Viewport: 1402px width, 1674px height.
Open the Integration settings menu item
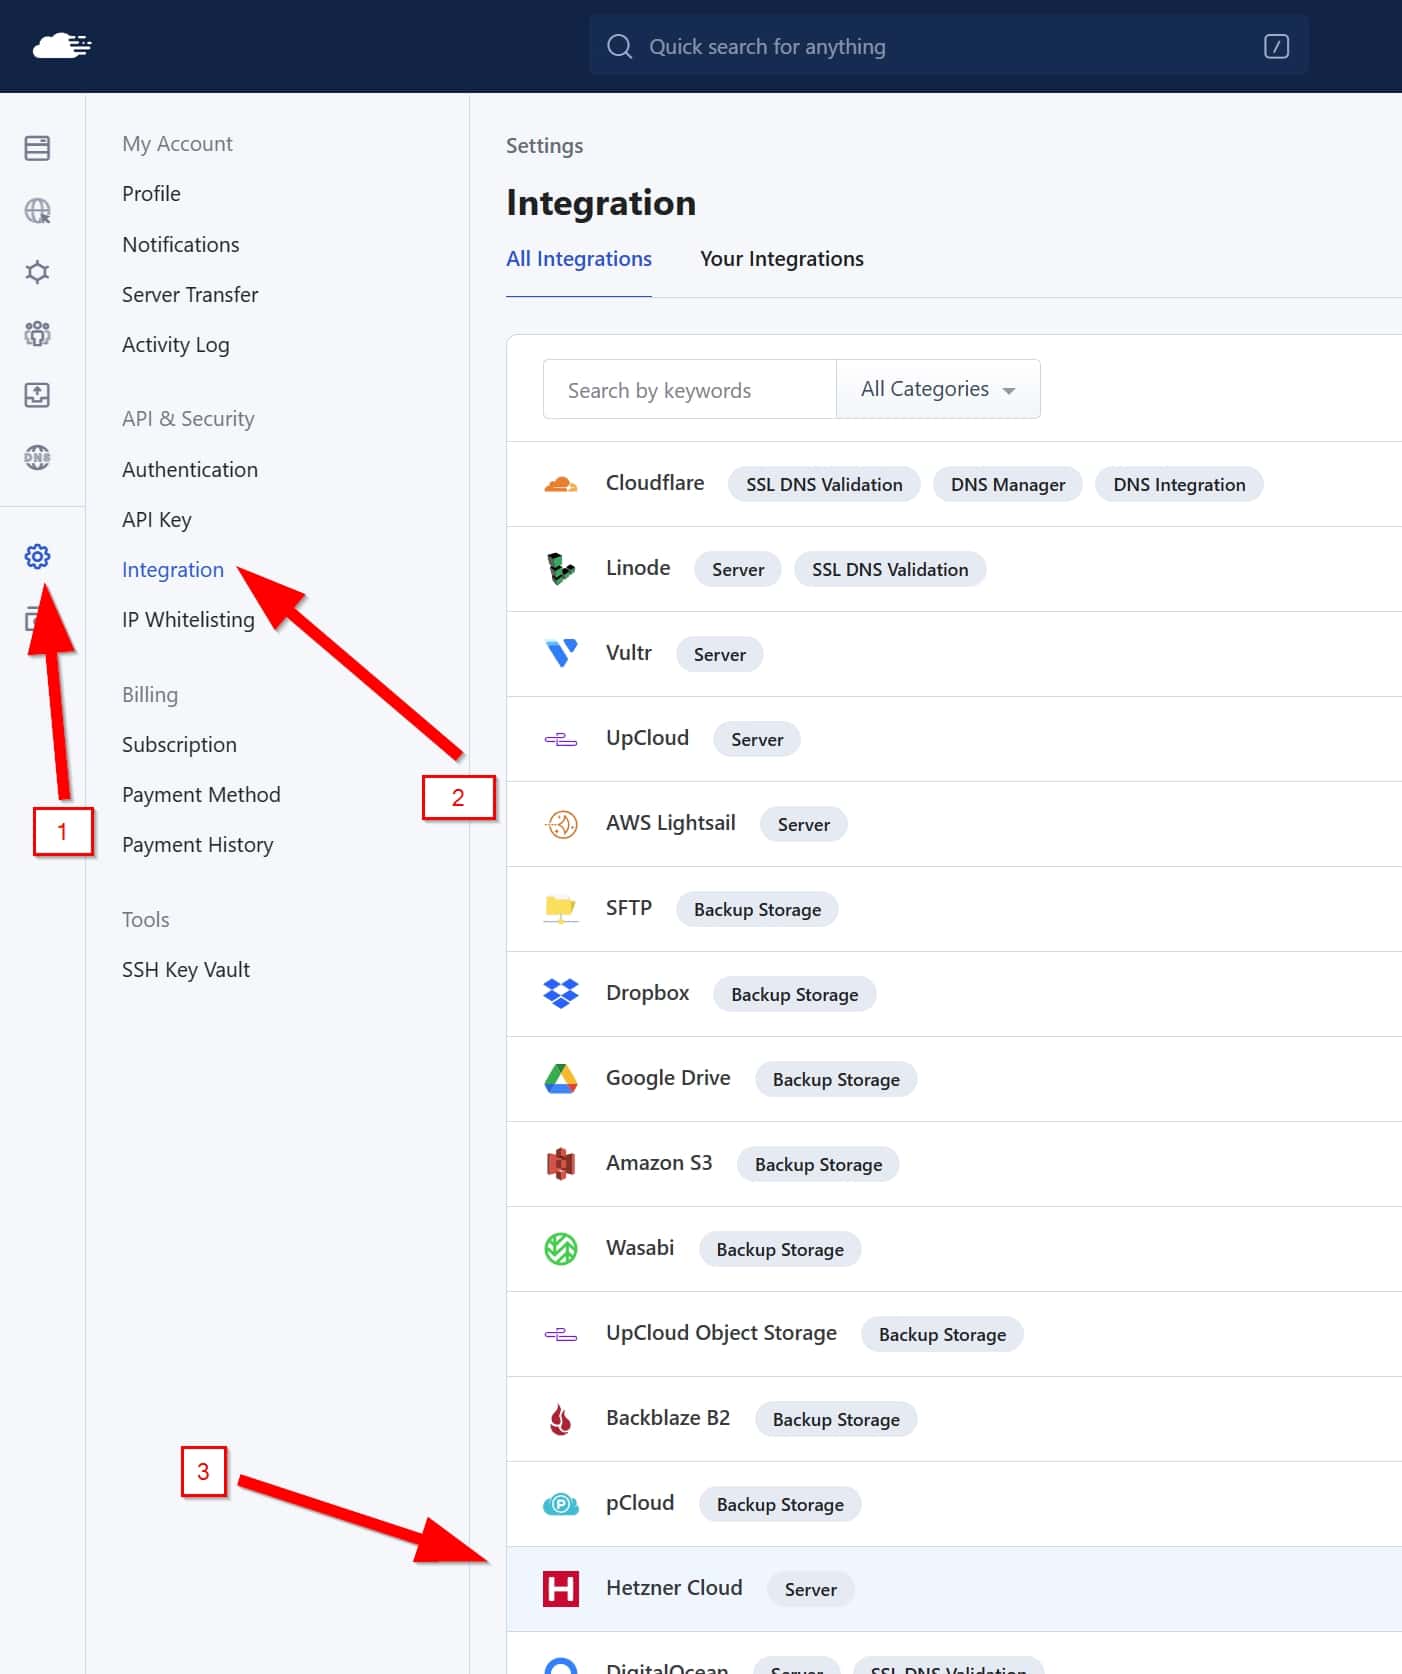[x=173, y=570]
